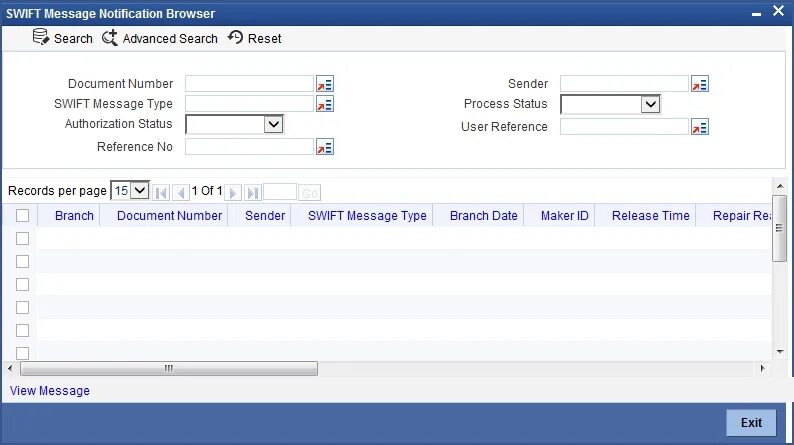Open the SWIFT Message Type lookup icon

325,104
